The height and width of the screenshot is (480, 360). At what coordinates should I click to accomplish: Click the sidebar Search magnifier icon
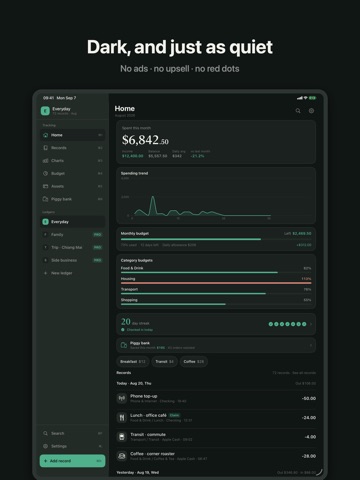click(46, 433)
